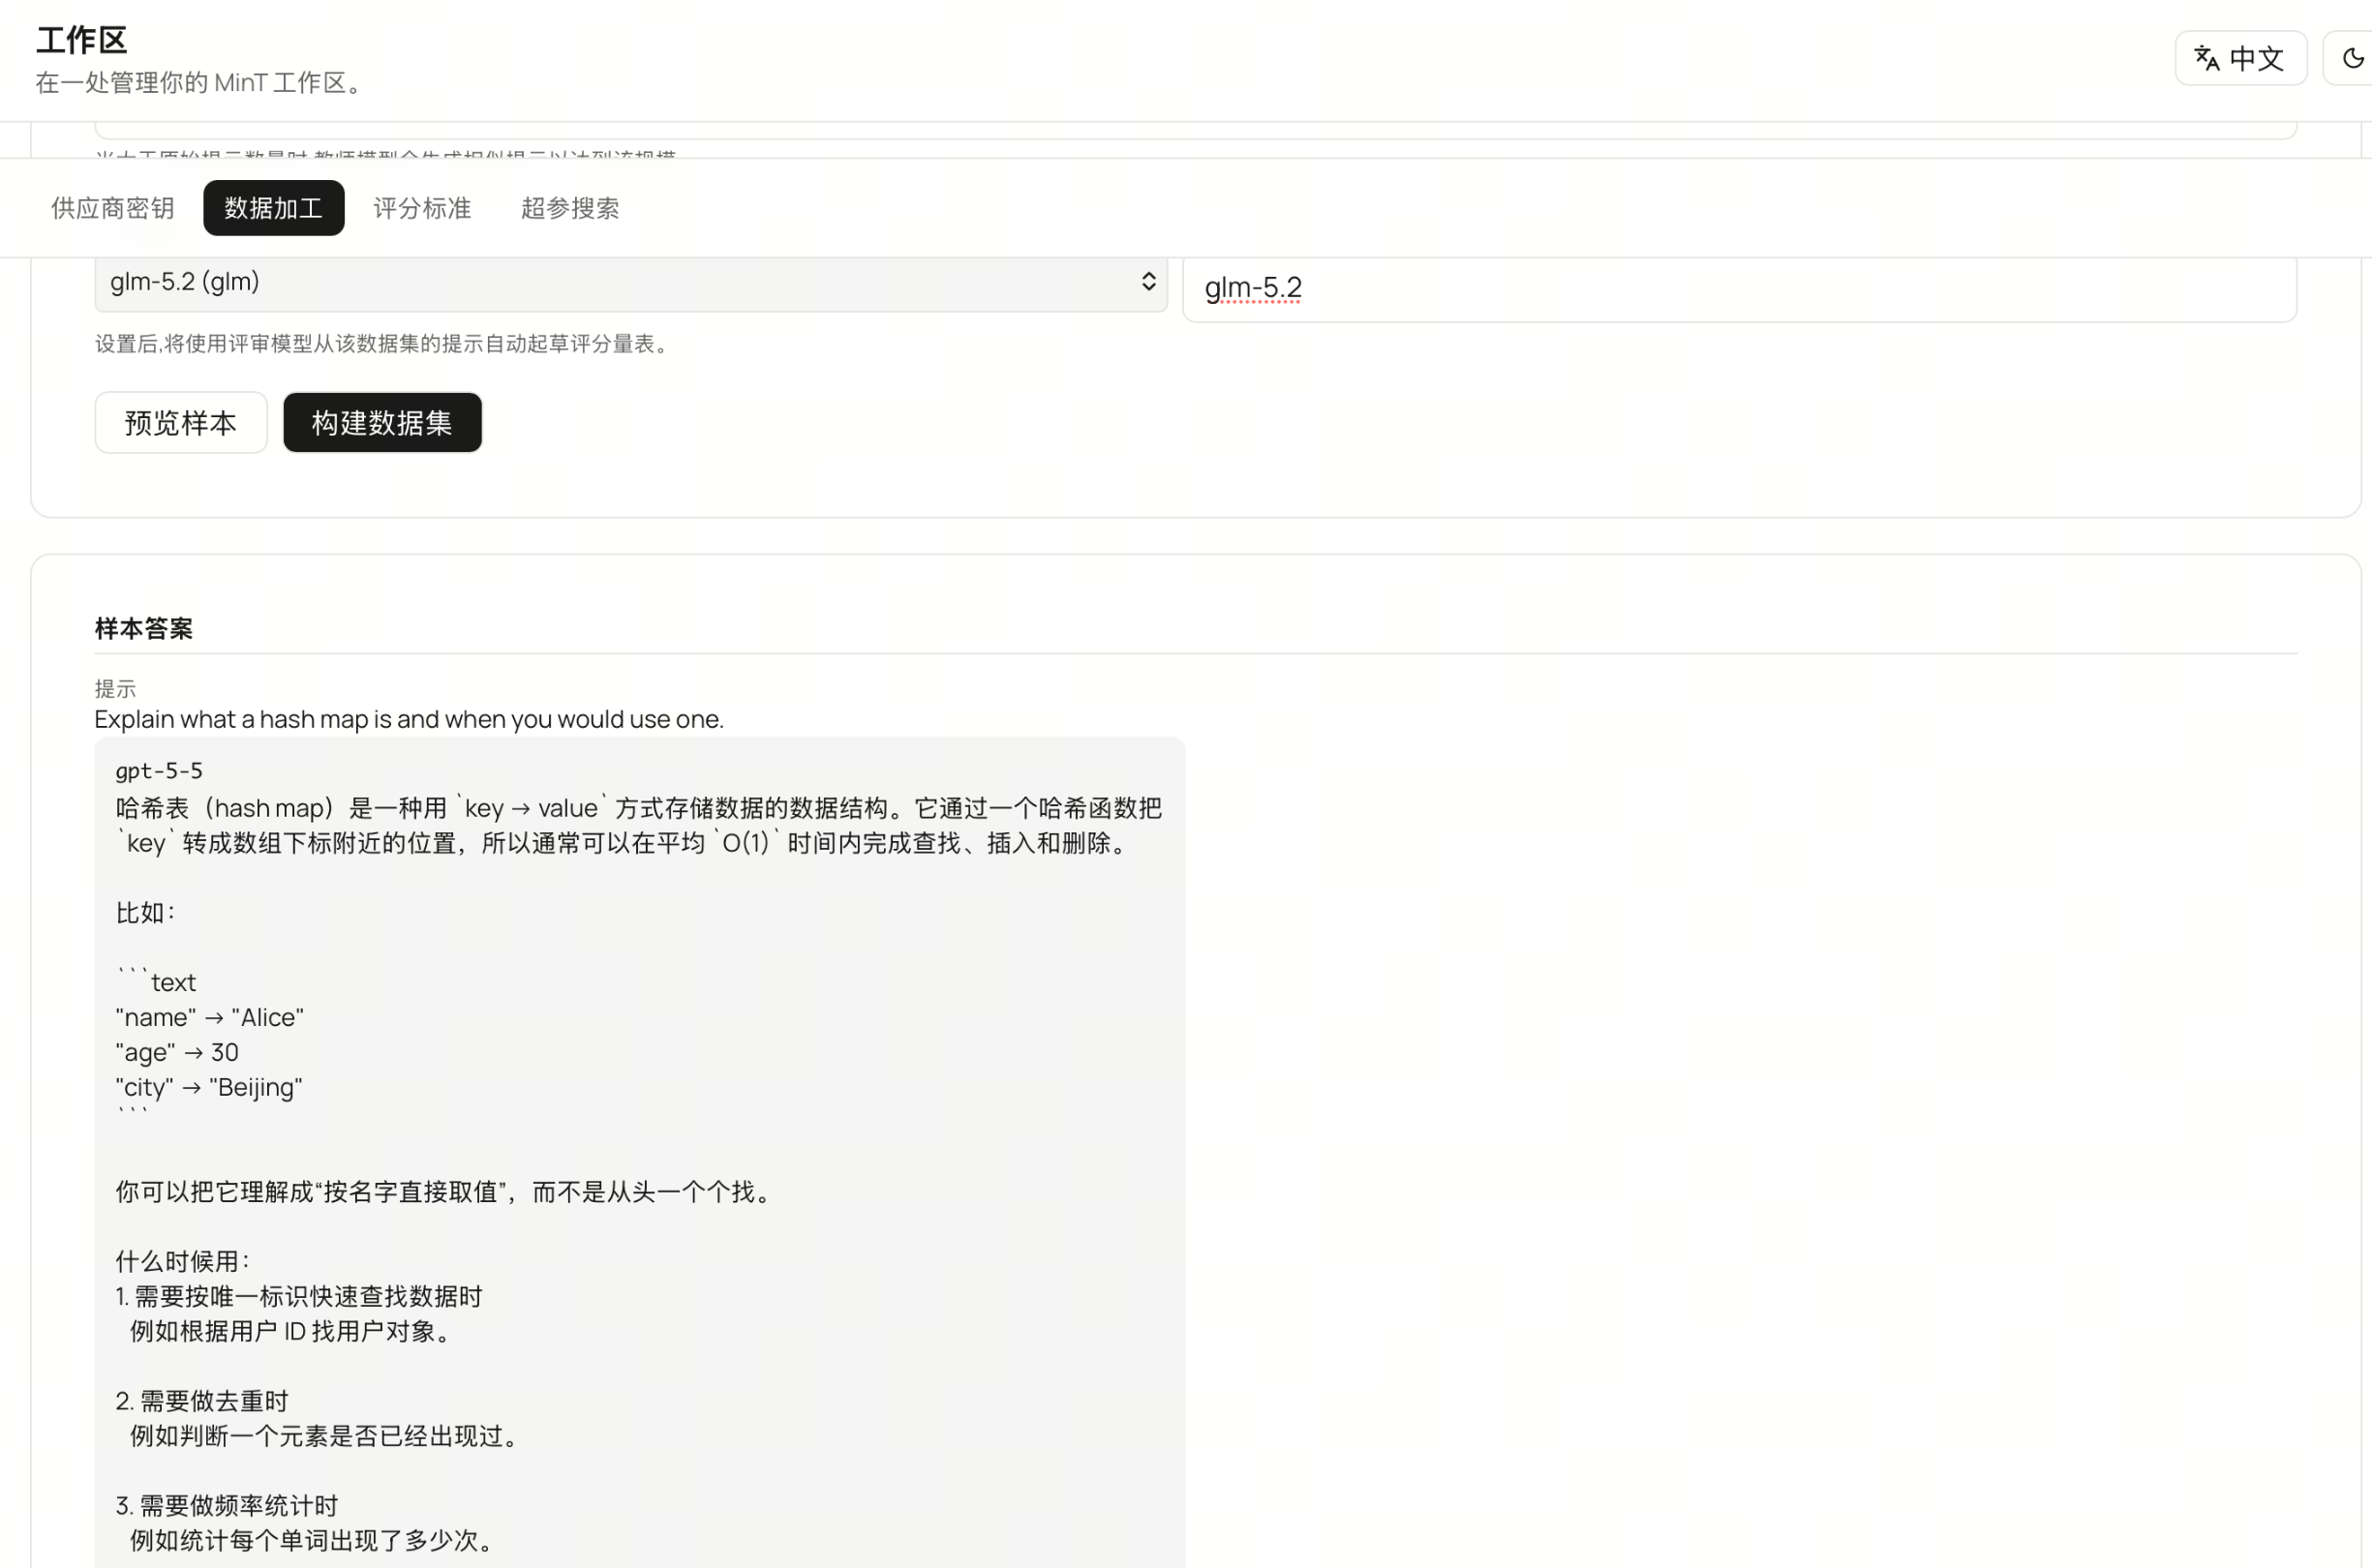Screen dimensions: 2372x1568
Task: Click the gpt-5-5 model label
Action: tap(159, 770)
